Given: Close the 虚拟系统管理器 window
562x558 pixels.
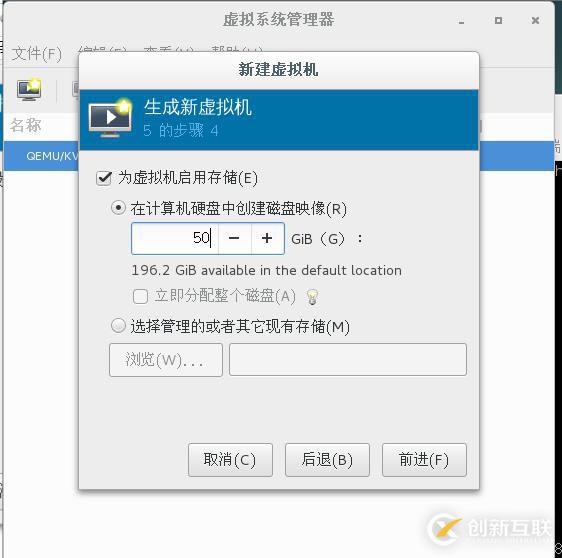Looking at the screenshot, I should (535, 21).
